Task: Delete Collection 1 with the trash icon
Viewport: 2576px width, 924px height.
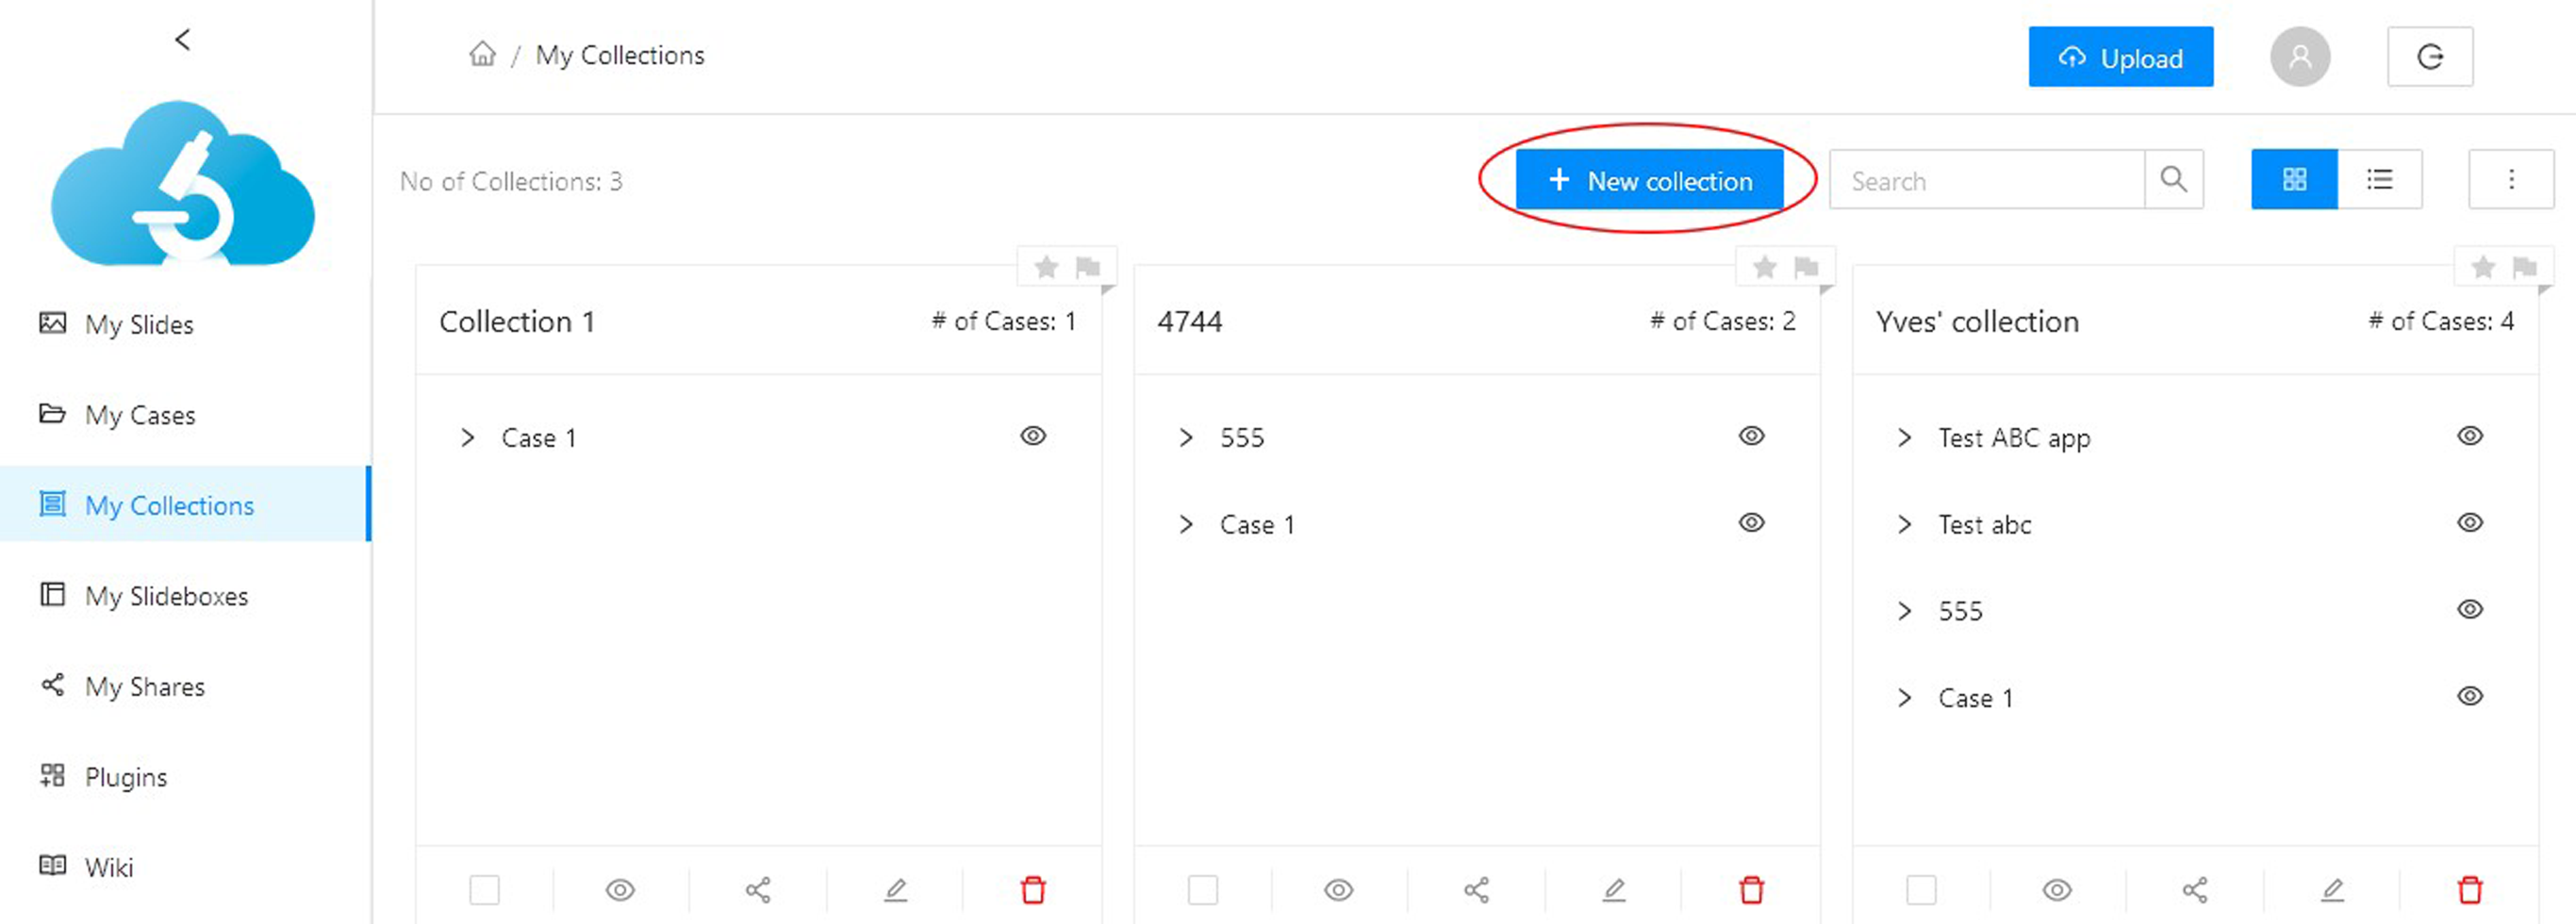Action: (x=1033, y=889)
